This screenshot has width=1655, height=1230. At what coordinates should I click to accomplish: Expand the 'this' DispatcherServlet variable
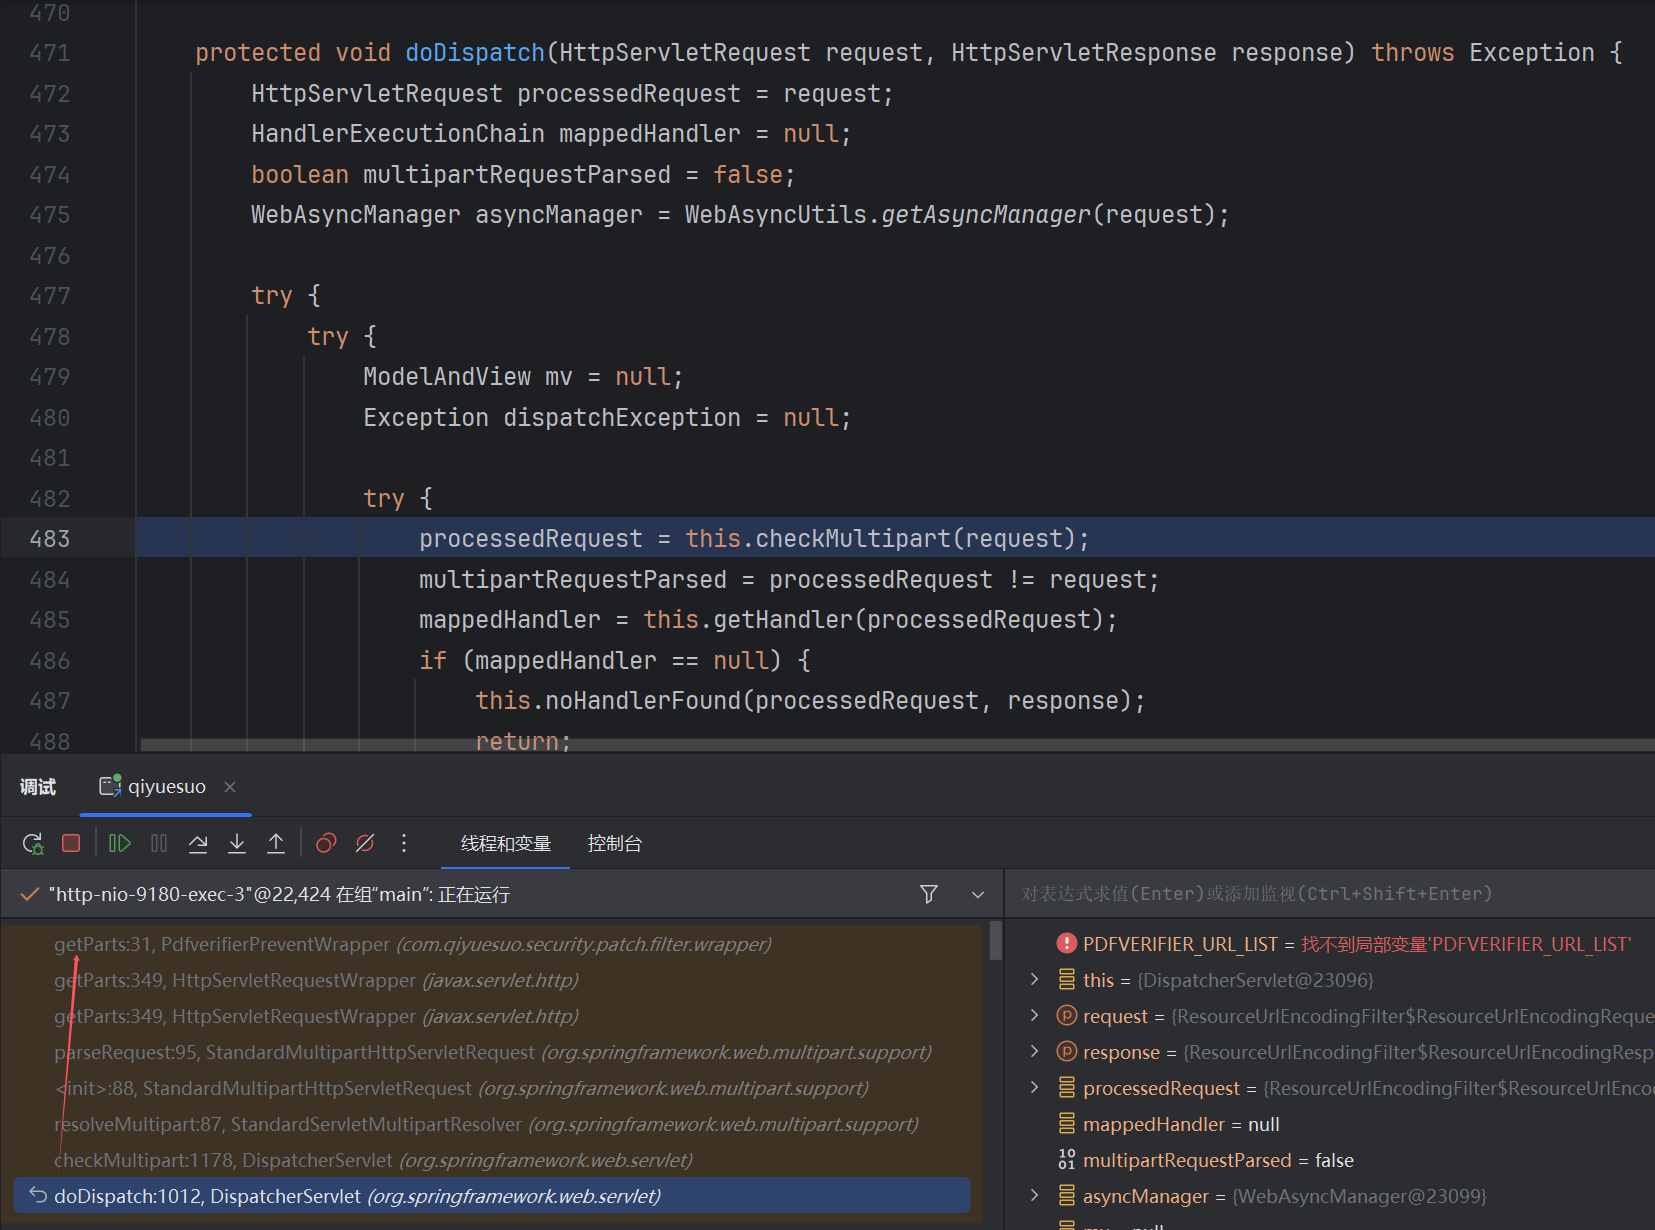coord(1035,980)
